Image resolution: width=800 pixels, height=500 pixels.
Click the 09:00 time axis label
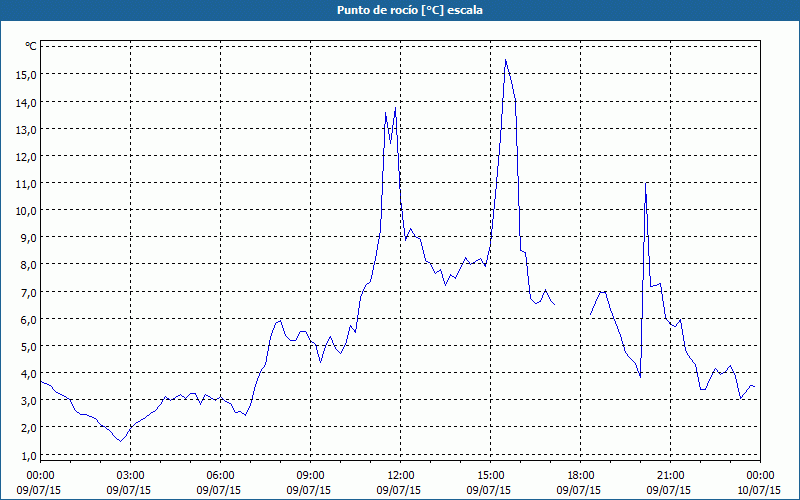pos(311,476)
